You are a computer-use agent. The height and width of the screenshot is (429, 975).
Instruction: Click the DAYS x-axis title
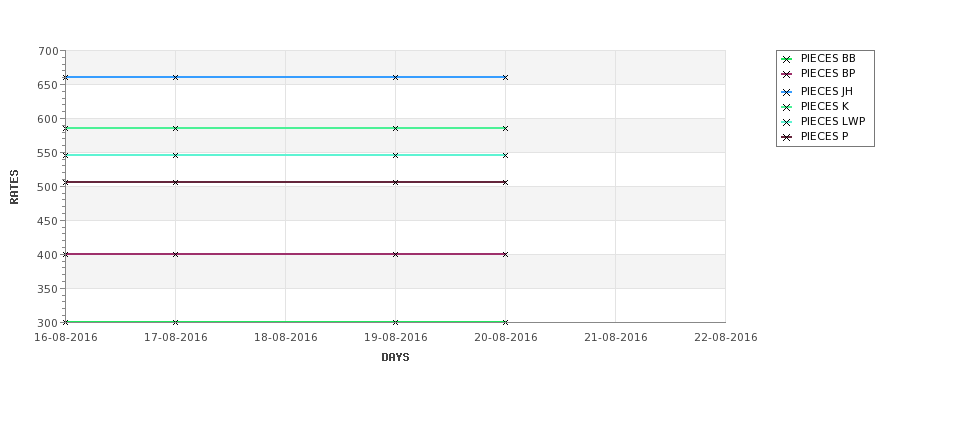pyautogui.click(x=395, y=358)
